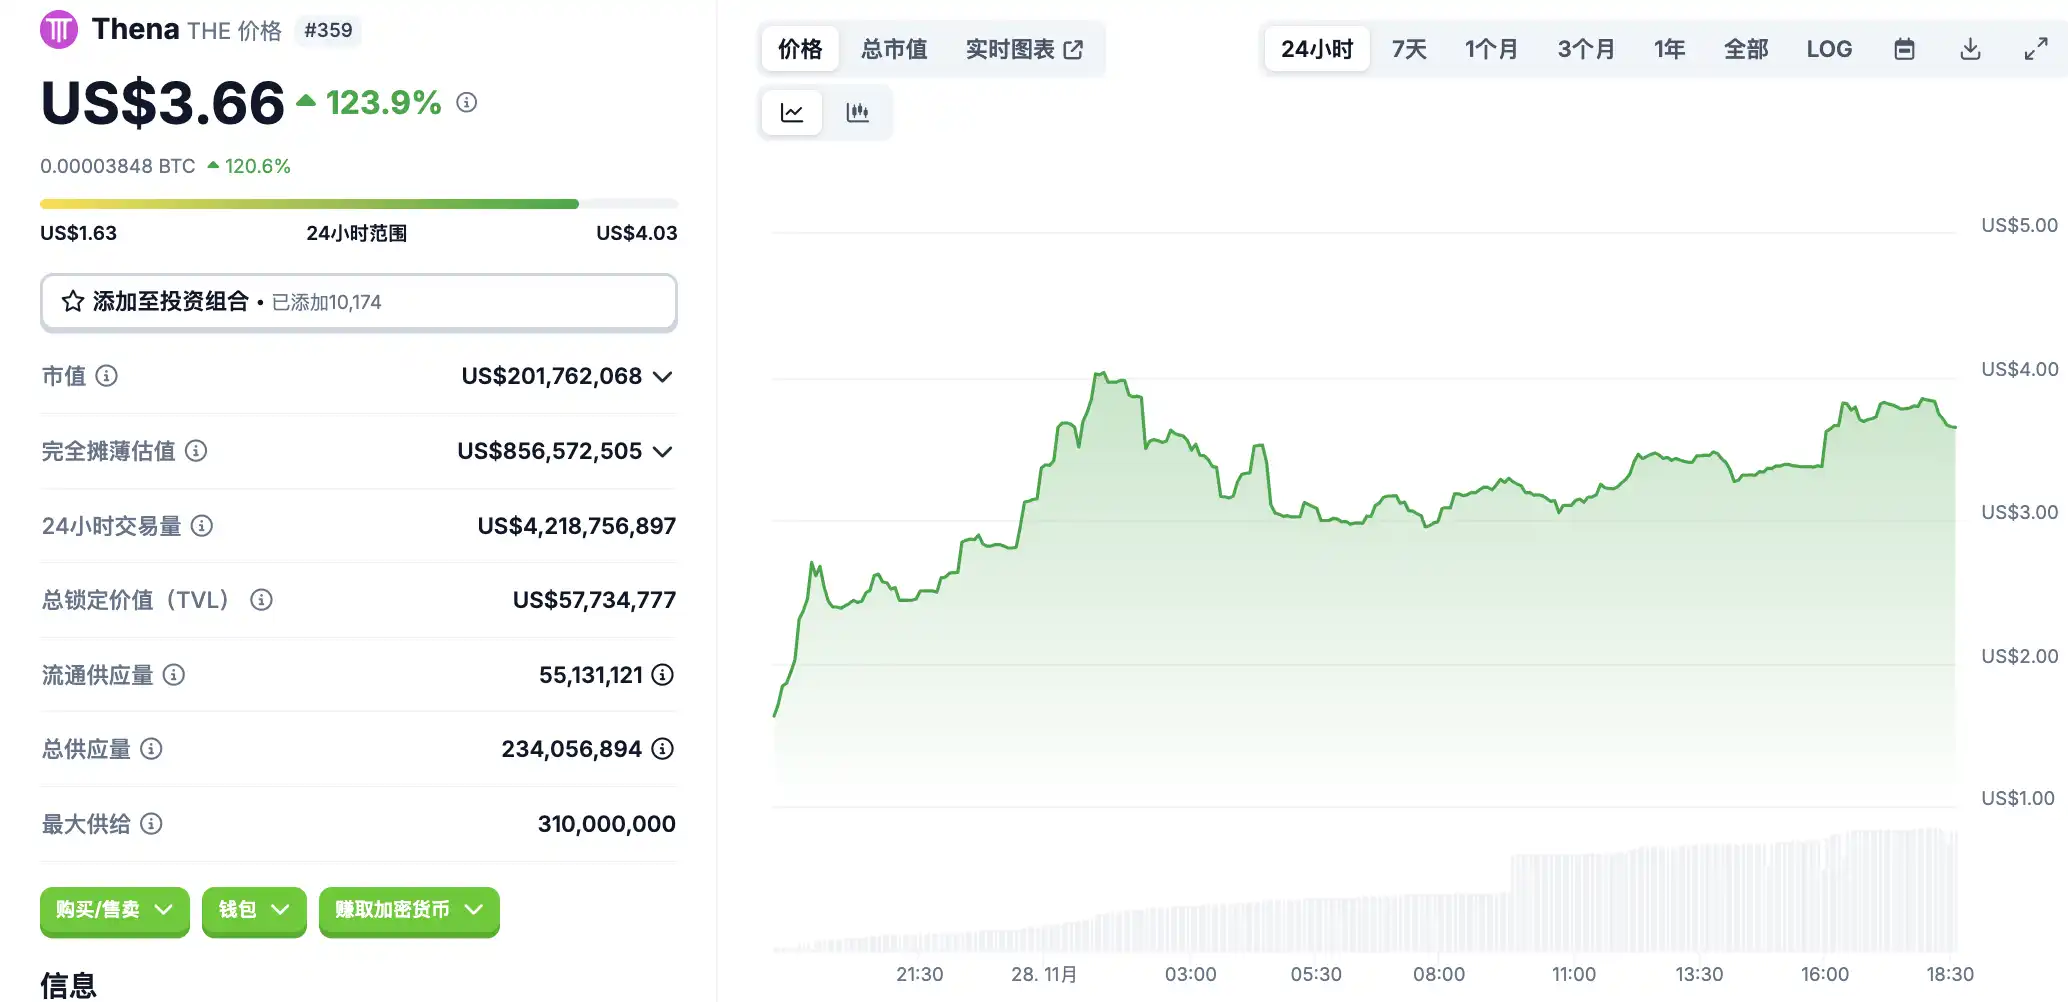Image resolution: width=2068 pixels, height=1002 pixels.
Task: Select the 价格 tab
Action: coord(800,49)
